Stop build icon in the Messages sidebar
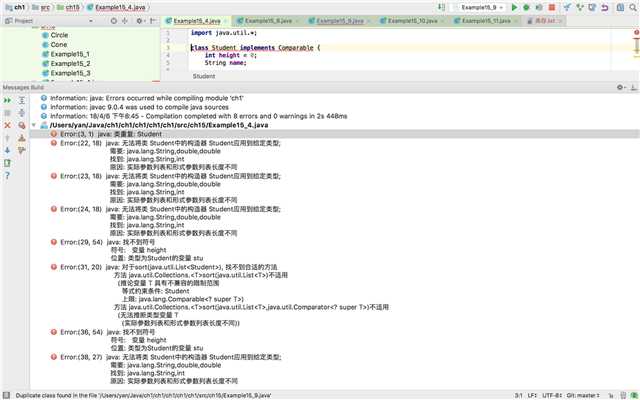The height and width of the screenshot is (400, 640). 7,113
